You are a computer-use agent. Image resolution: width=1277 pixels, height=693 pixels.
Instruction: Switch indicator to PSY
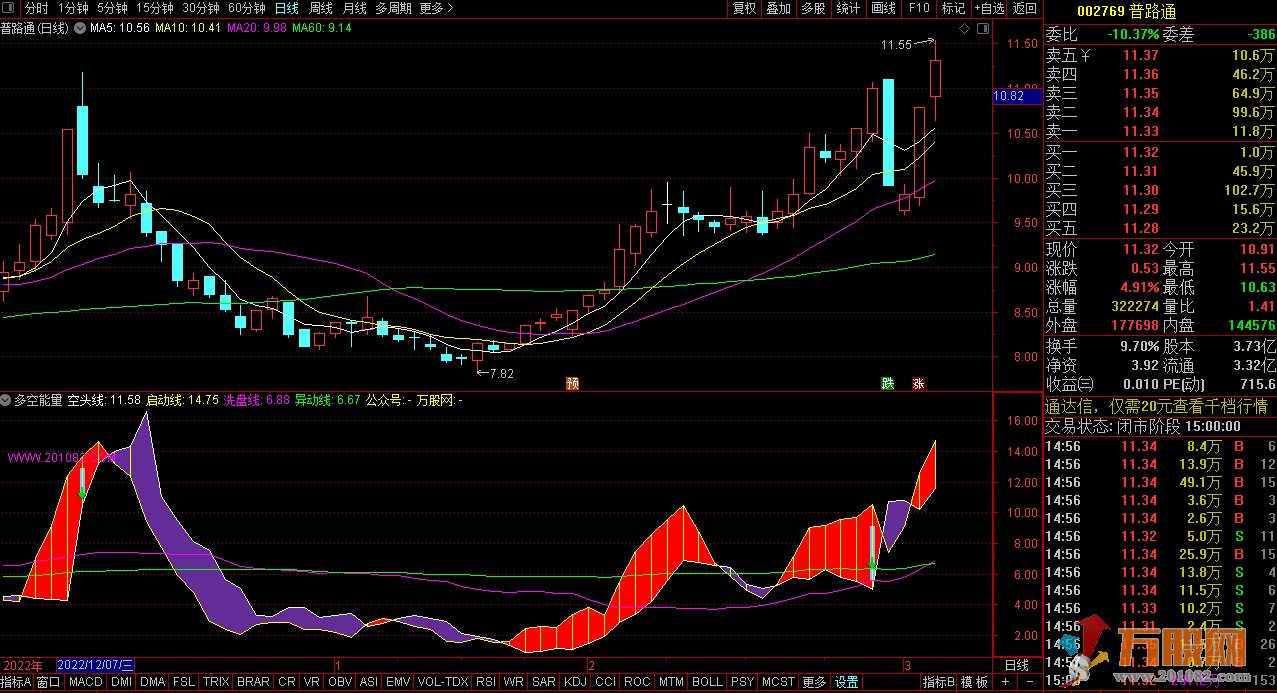click(x=743, y=682)
